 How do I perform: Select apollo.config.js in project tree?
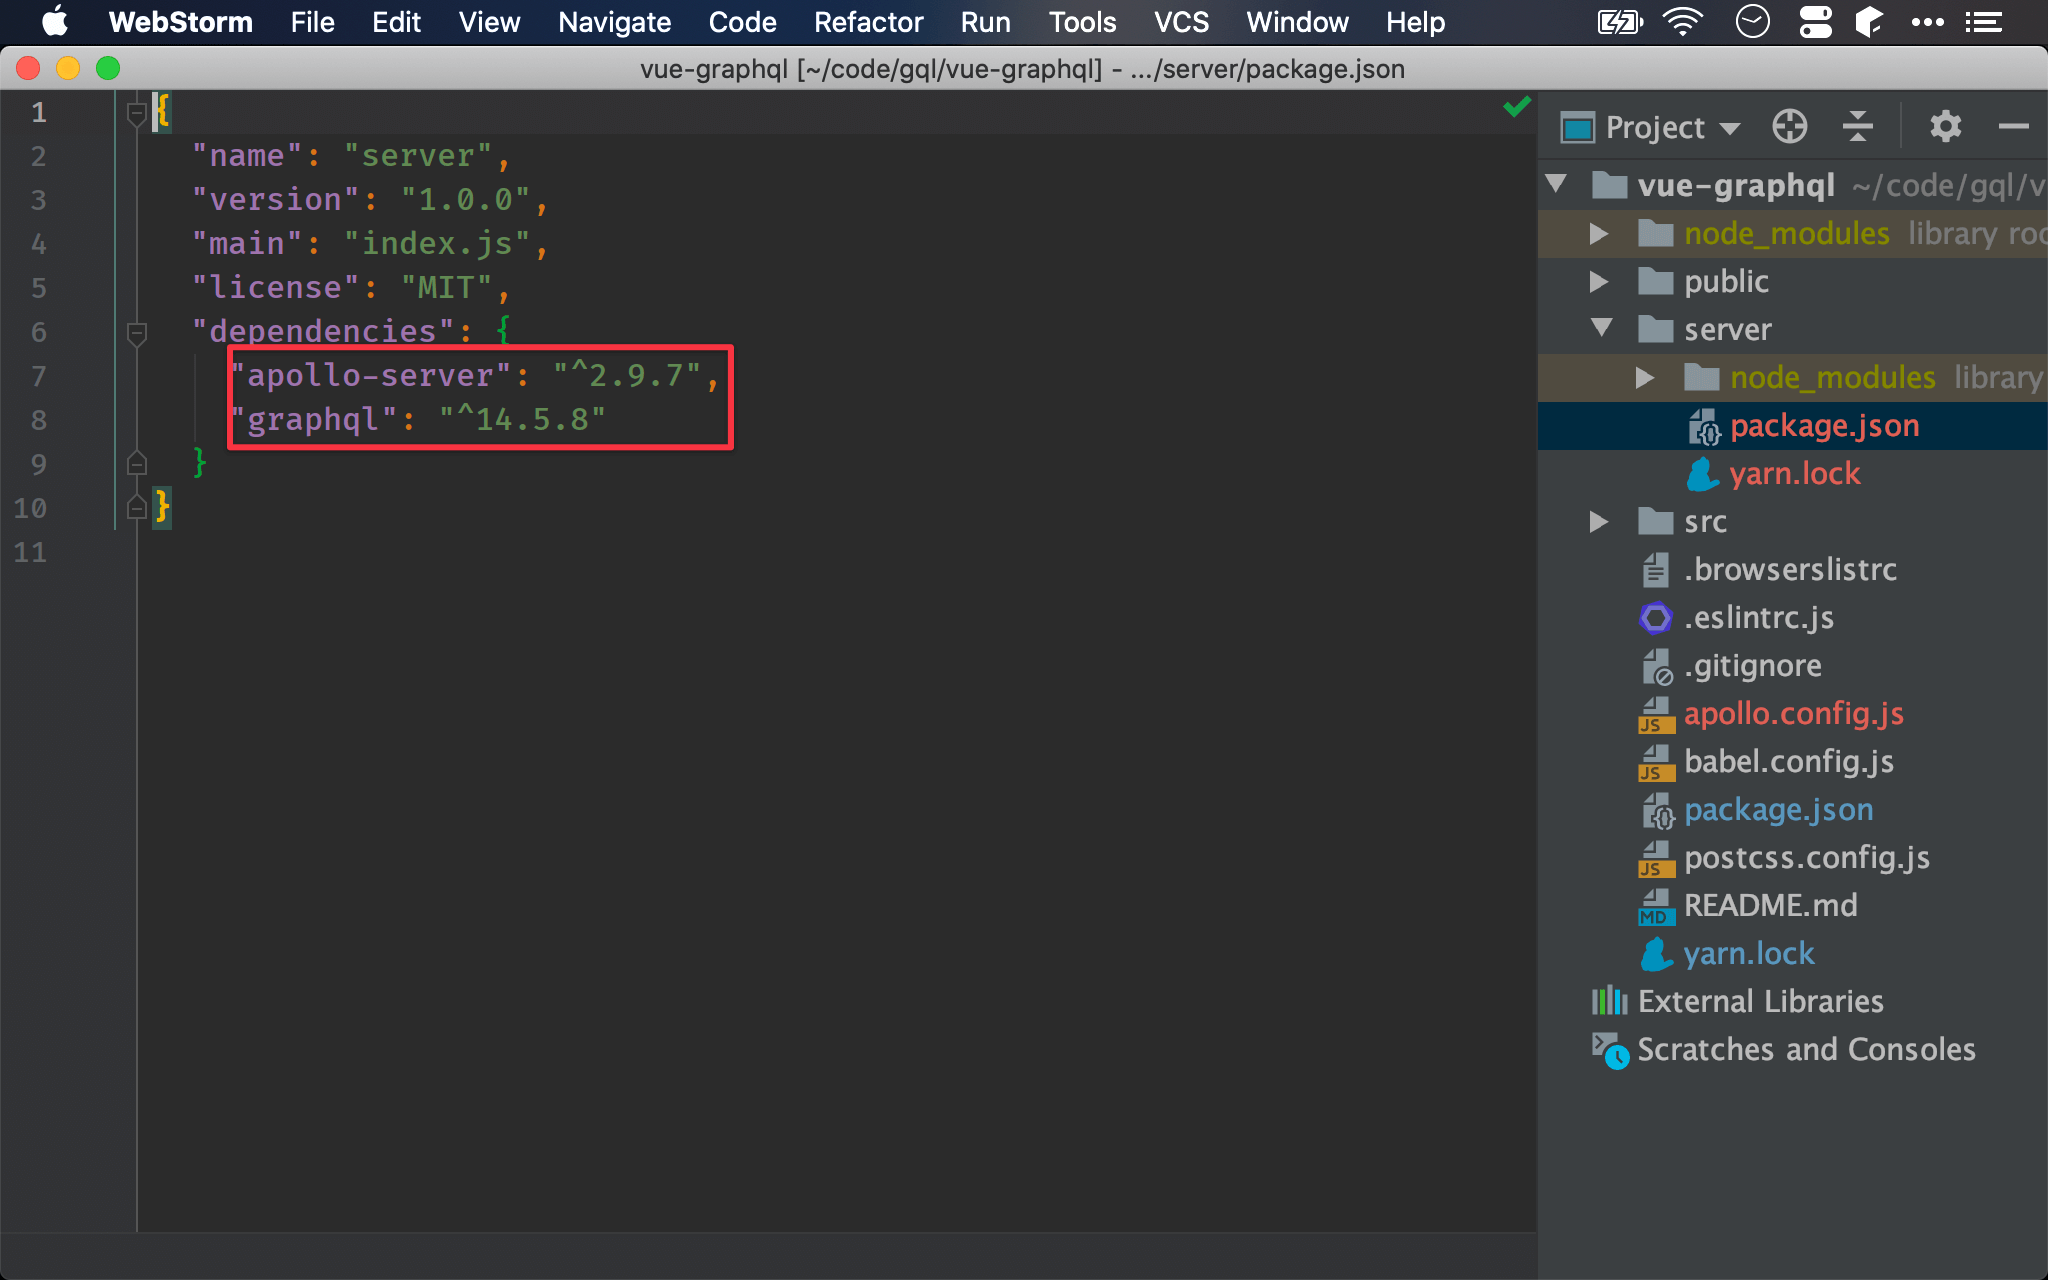1794,713
